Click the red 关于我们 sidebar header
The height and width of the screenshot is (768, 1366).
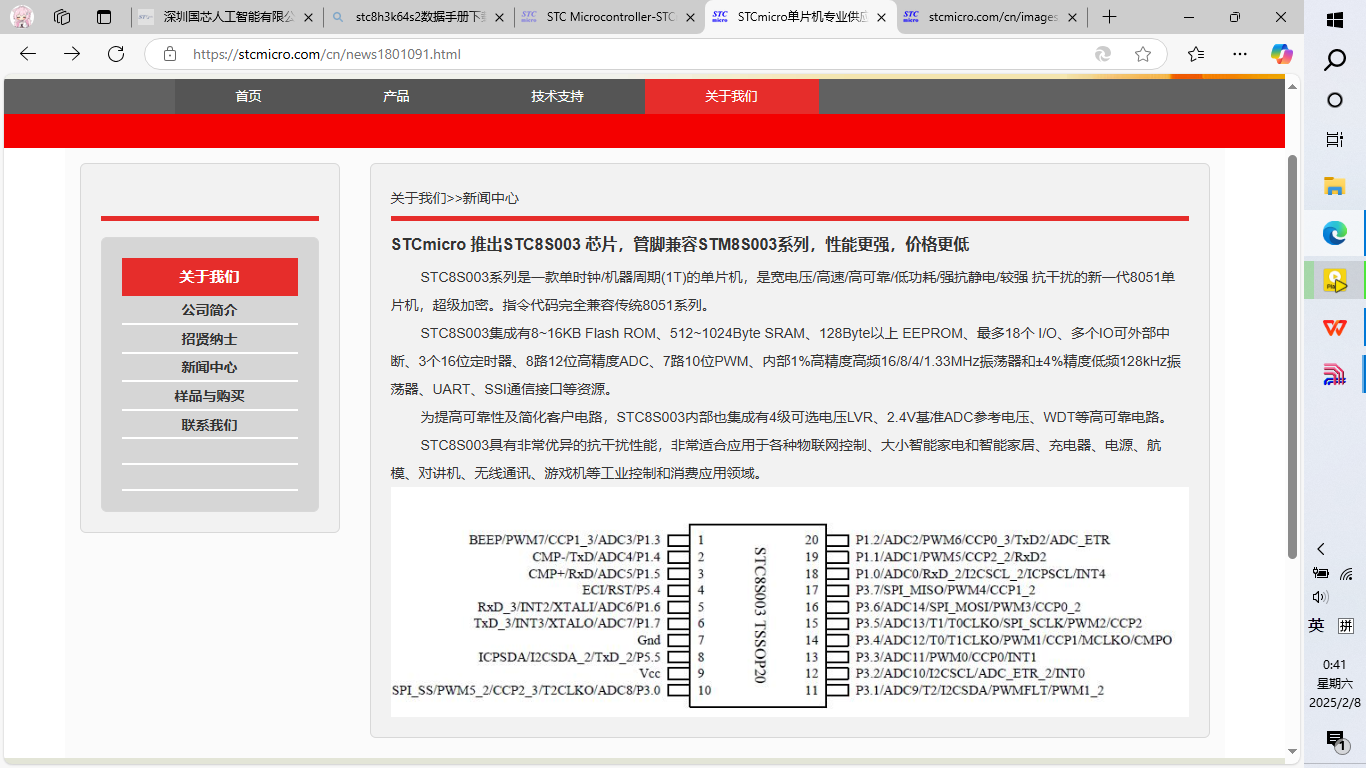point(210,277)
